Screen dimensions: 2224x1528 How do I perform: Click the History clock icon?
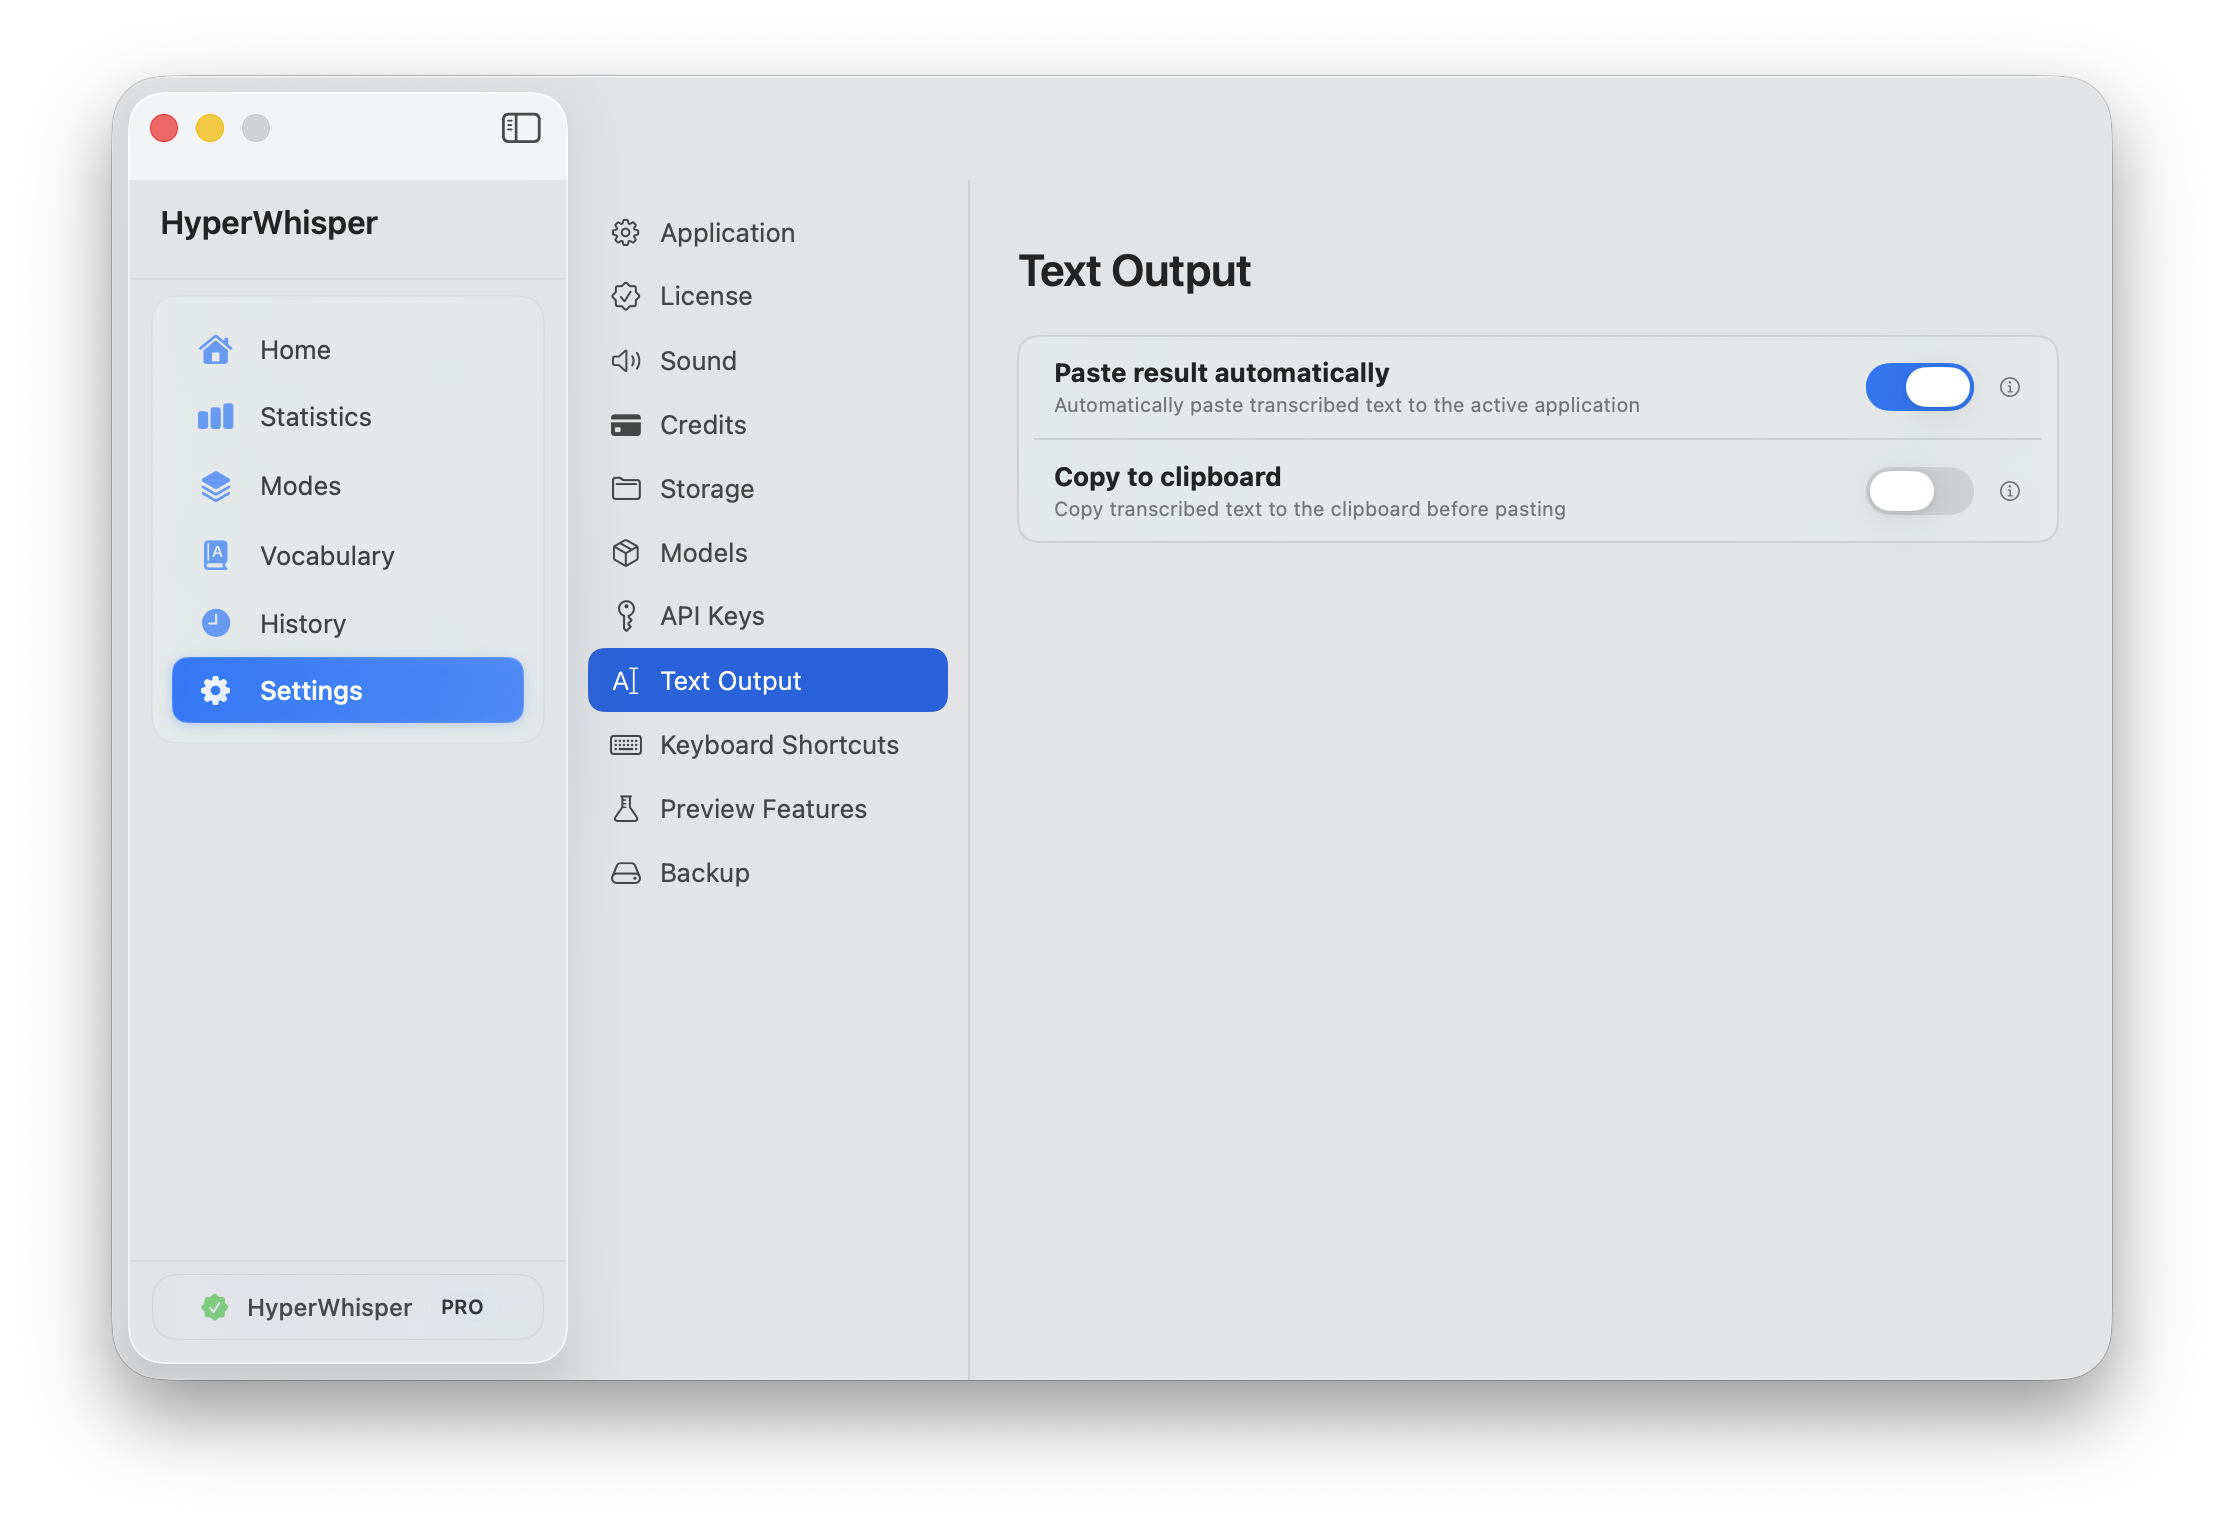click(215, 623)
